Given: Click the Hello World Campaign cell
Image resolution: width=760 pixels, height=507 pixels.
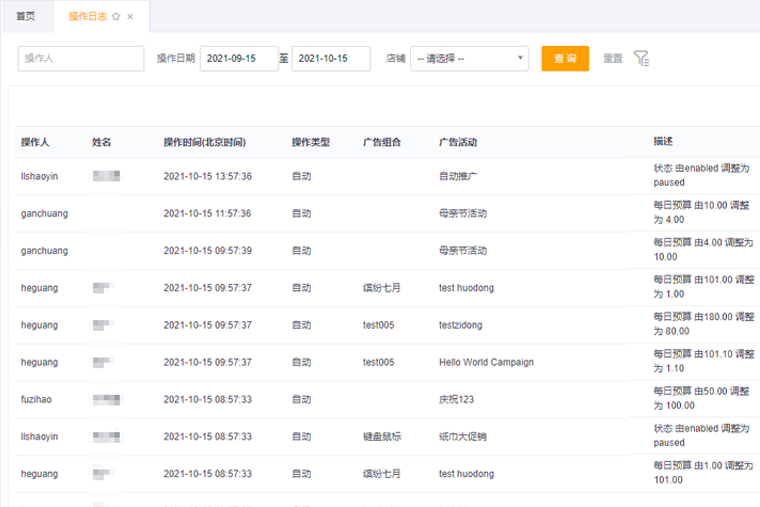Looking at the screenshot, I should (486, 362).
